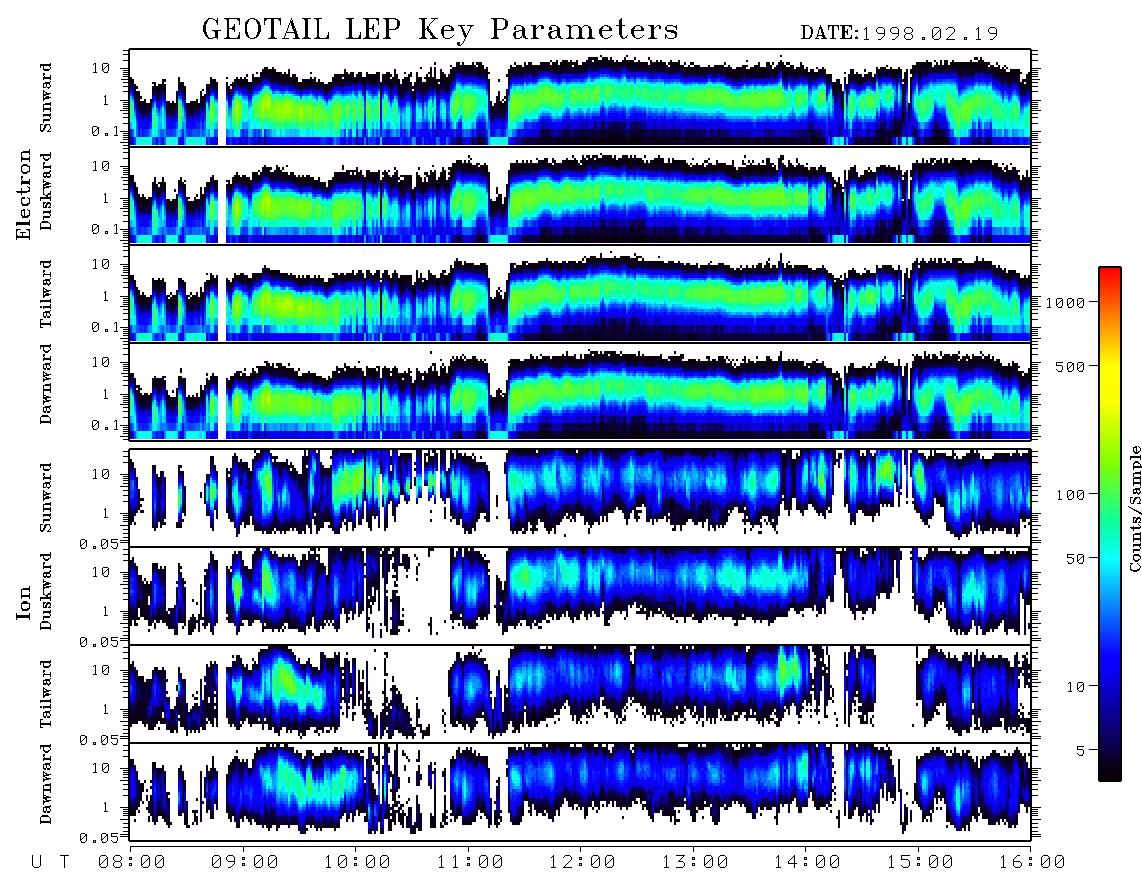Click the Electron Tailward spectrogram panel
The height and width of the screenshot is (880, 1142).
click(580, 293)
